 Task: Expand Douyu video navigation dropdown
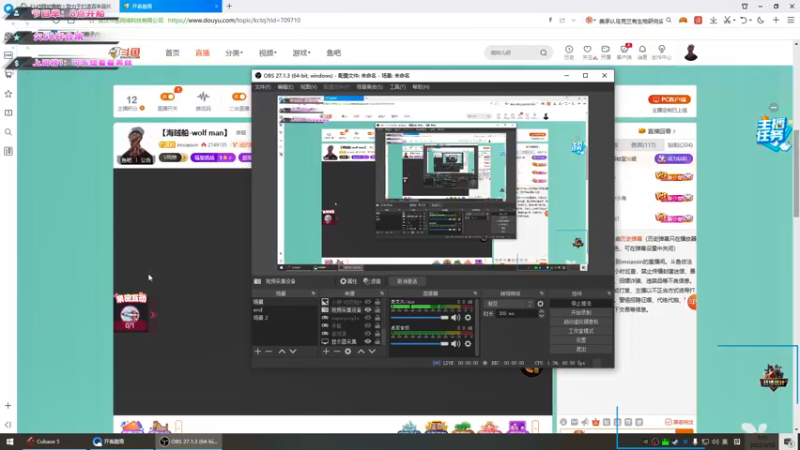click(268, 53)
